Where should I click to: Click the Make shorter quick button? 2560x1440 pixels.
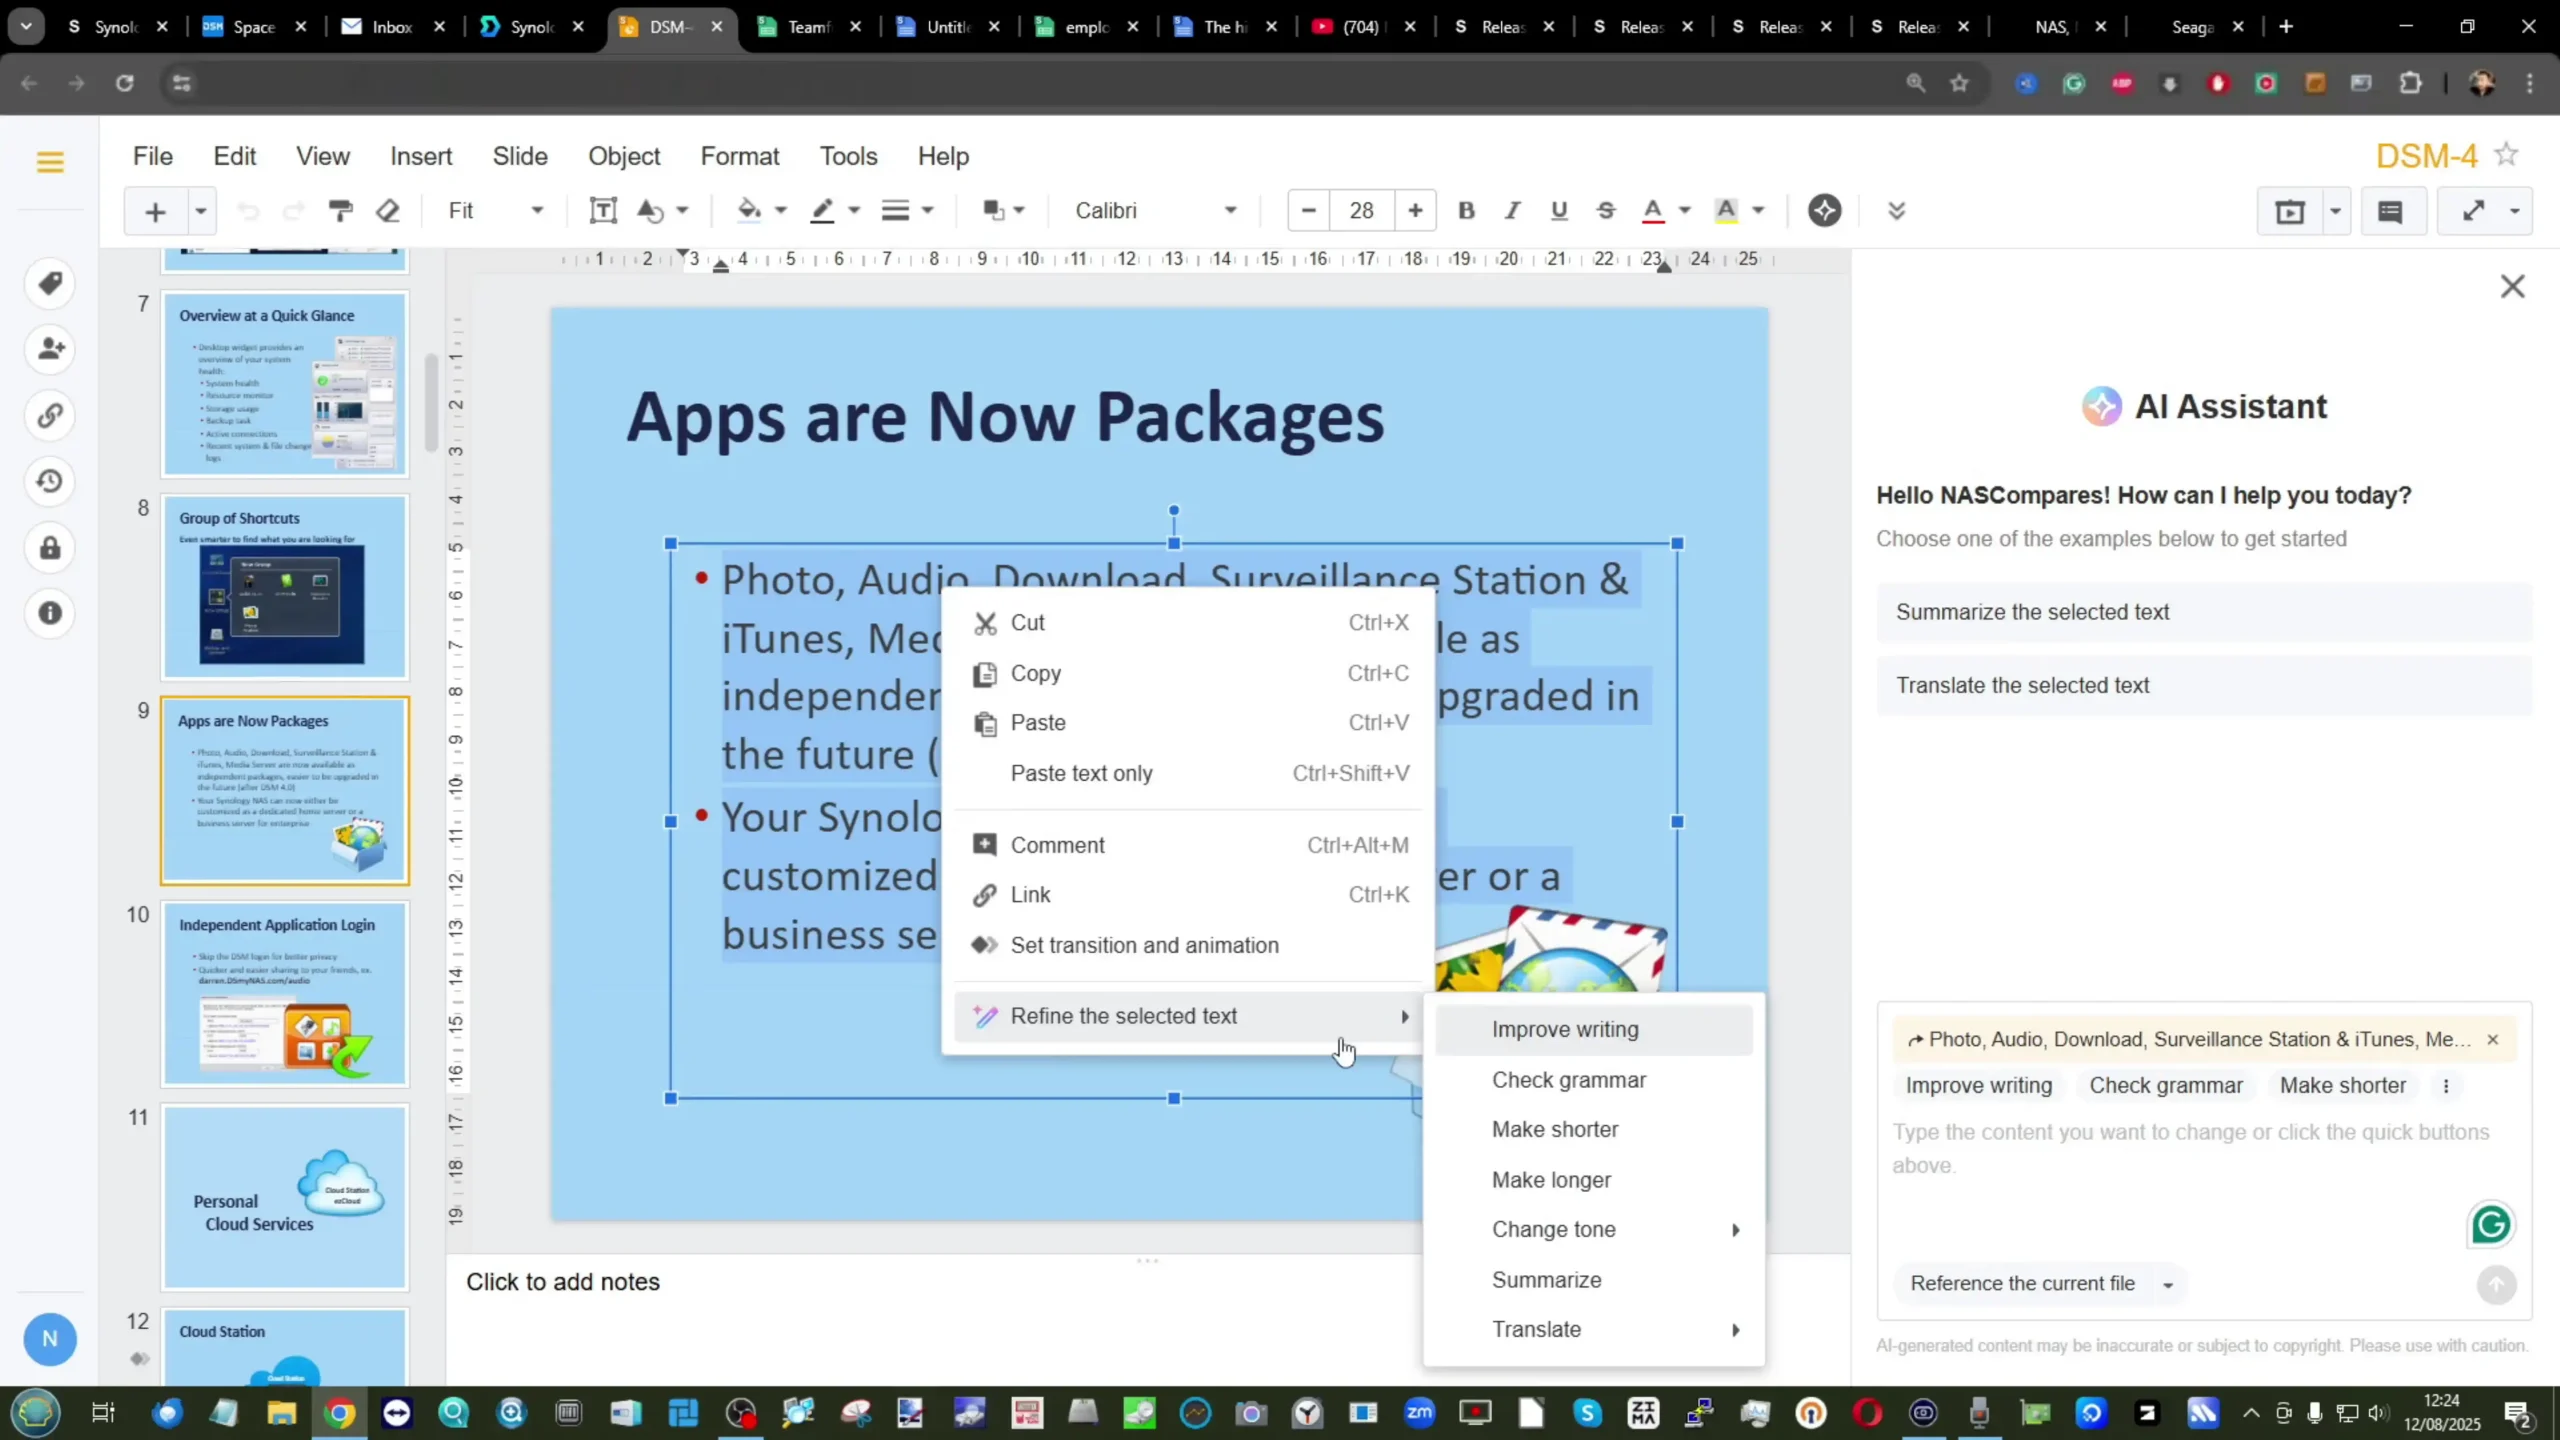pos(2343,1086)
